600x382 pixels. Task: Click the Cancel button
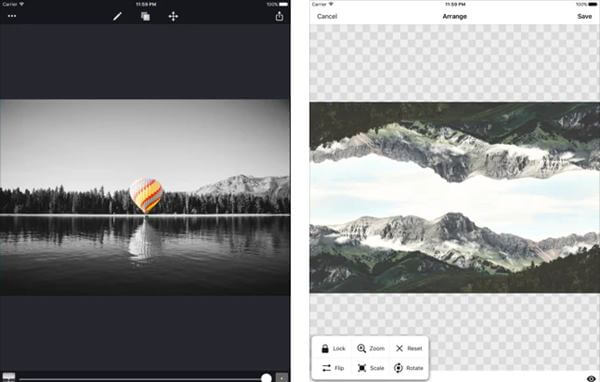[327, 16]
